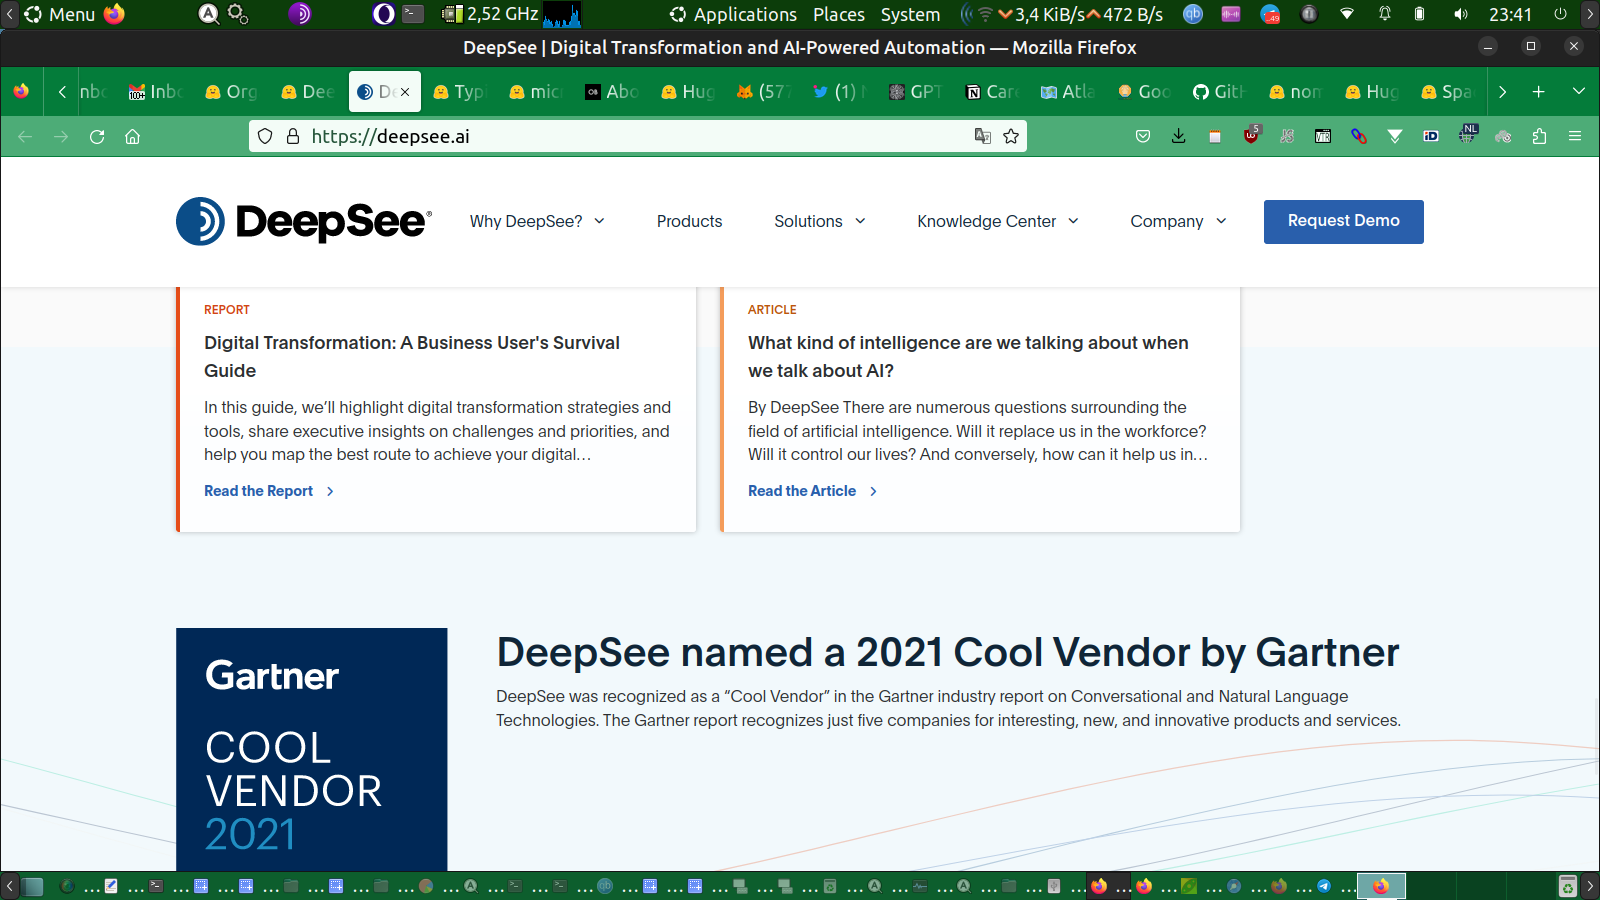Click the DeepSee logo

[x=304, y=221]
